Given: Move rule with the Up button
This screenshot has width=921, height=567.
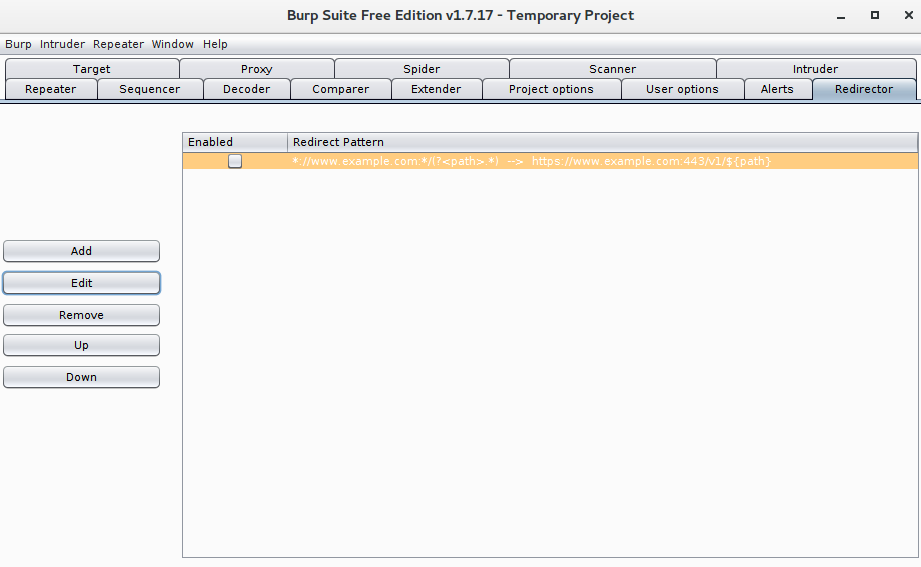Looking at the screenshot, I should [81, 345].
